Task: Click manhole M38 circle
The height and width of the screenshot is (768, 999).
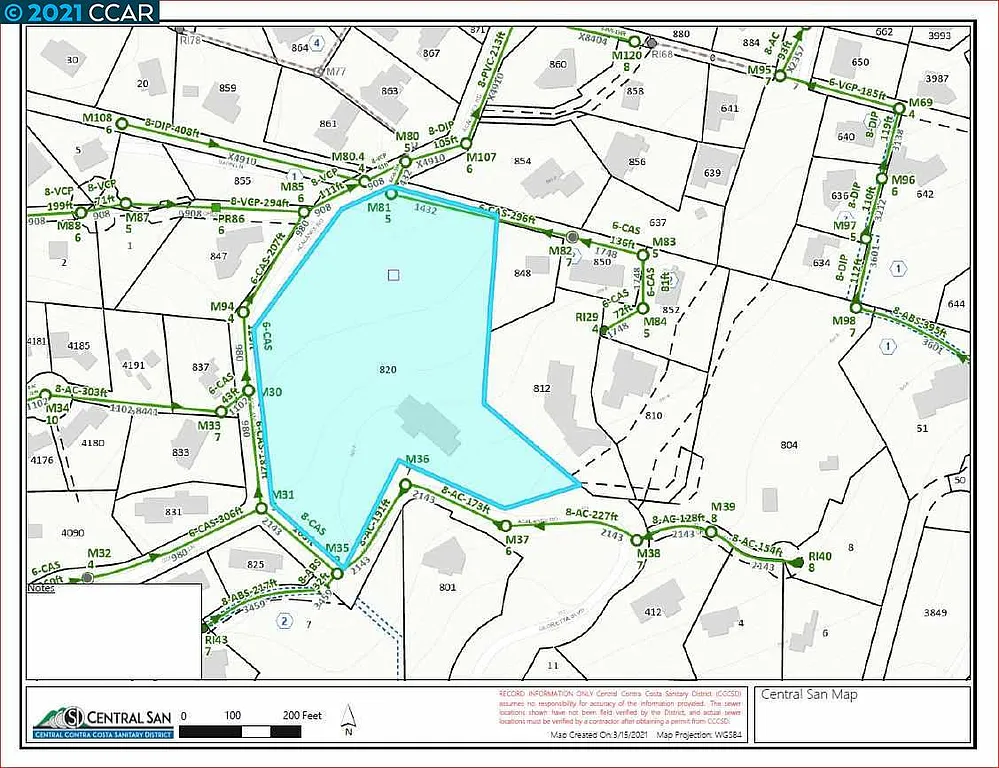Action: point(642,540)
